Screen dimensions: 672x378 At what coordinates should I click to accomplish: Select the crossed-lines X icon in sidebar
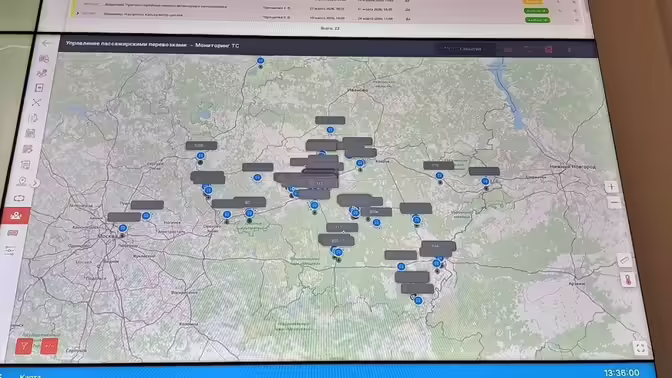click(36, 102)
